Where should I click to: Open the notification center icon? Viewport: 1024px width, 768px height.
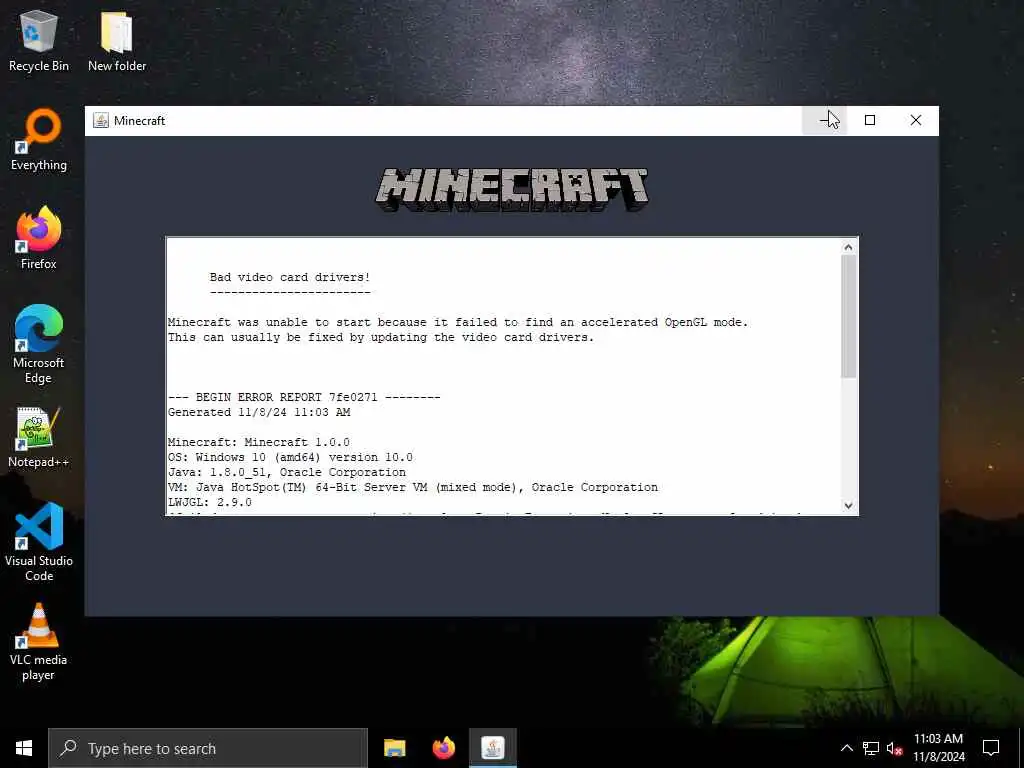pyautogui.click(x=991, y=748)
